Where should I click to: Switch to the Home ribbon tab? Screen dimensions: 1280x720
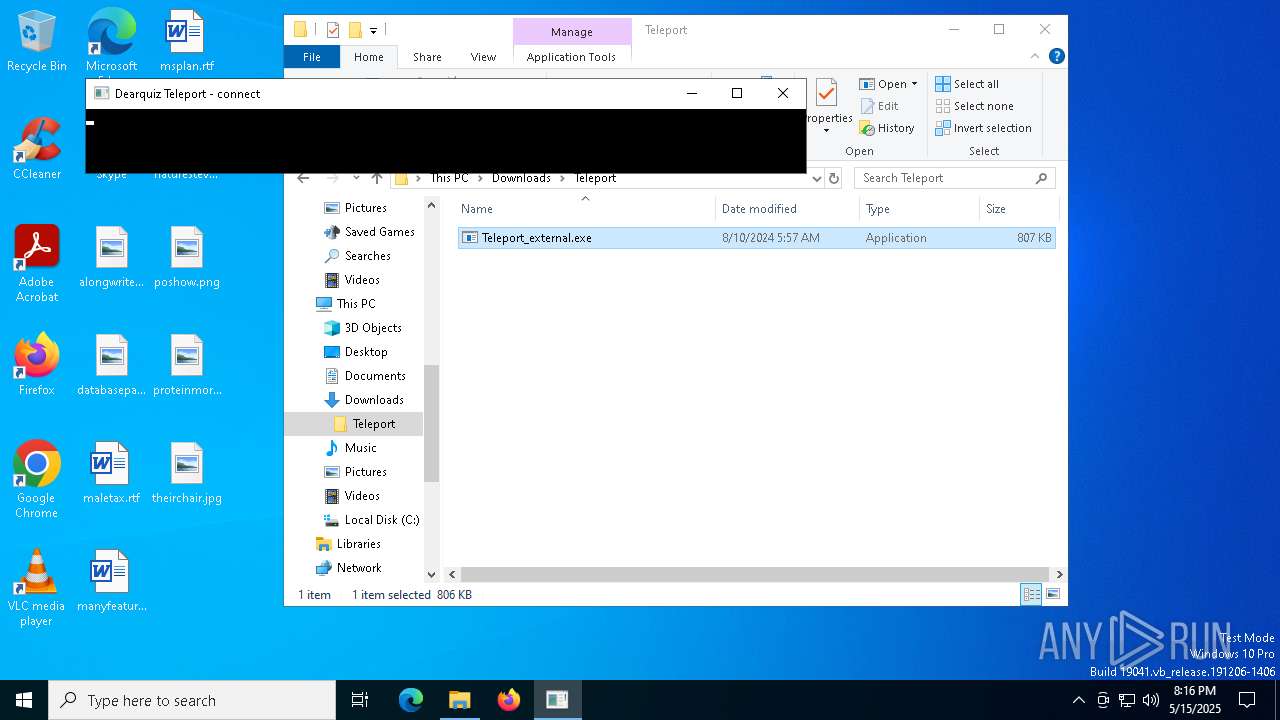pos(369,57)
